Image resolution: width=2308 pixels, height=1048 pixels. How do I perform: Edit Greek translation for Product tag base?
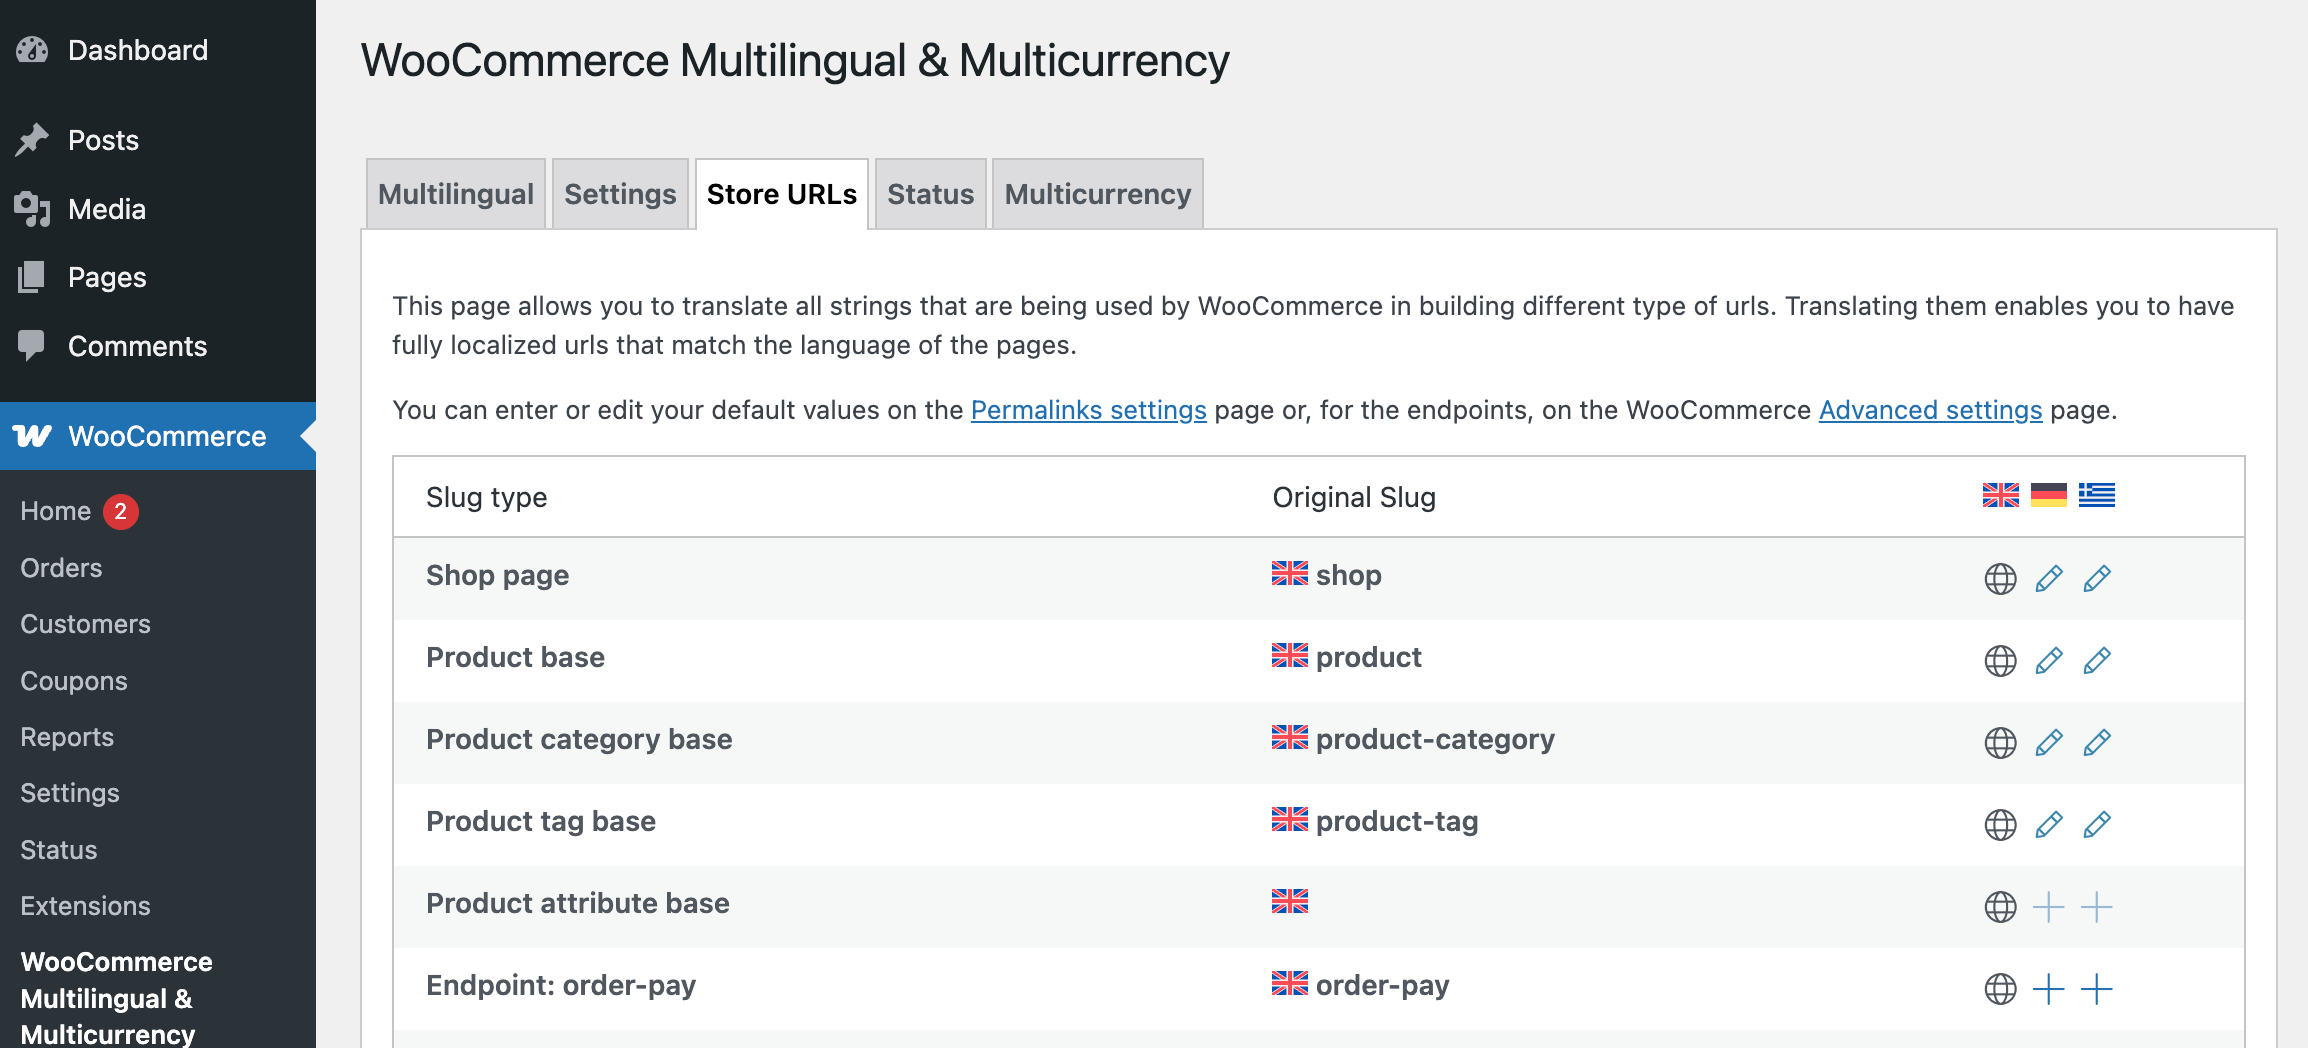(2097, 824)
